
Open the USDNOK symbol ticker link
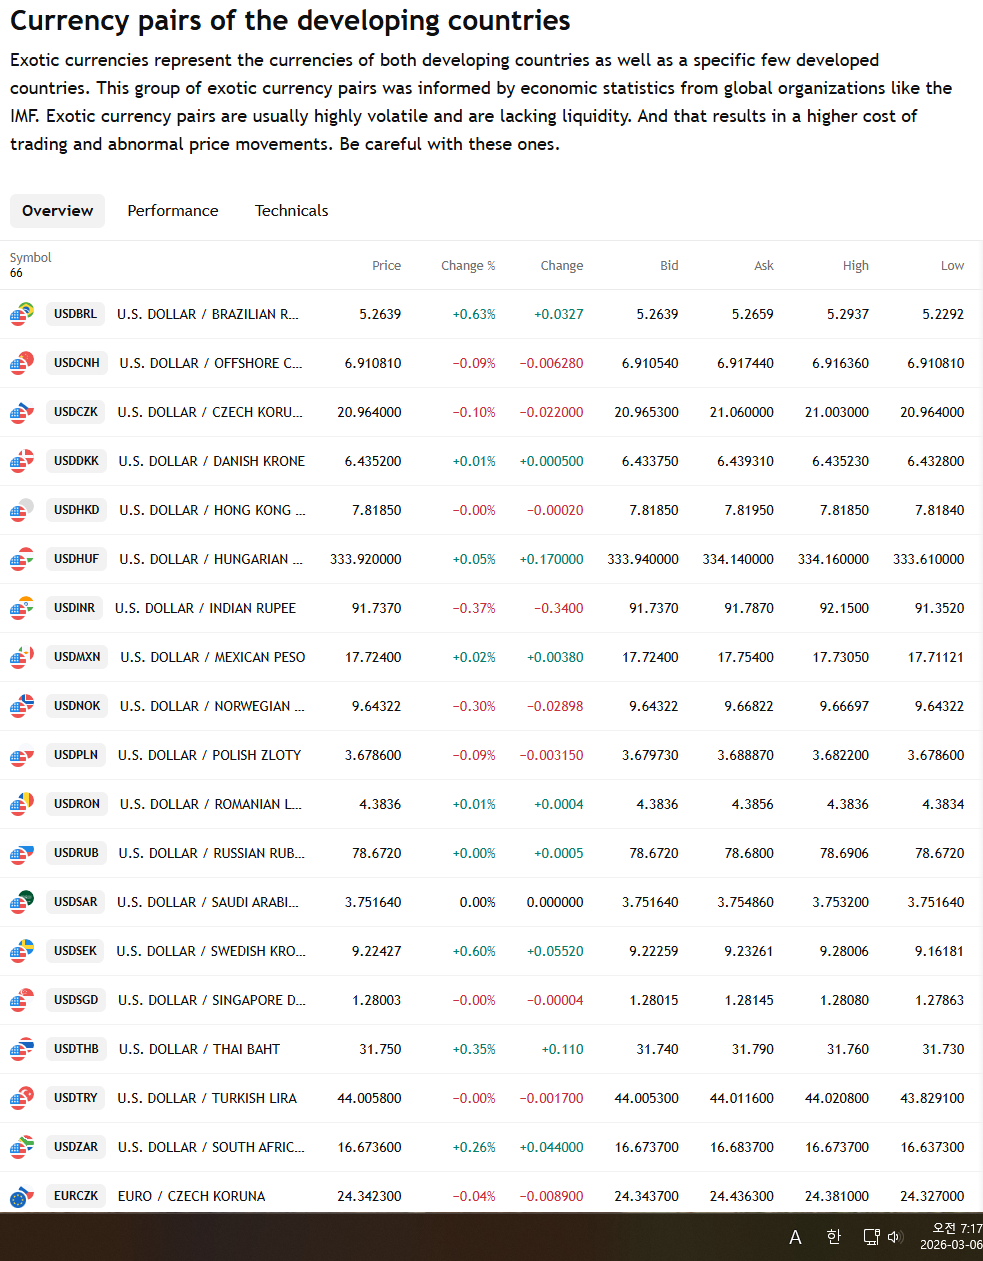[x=77, y=706]
